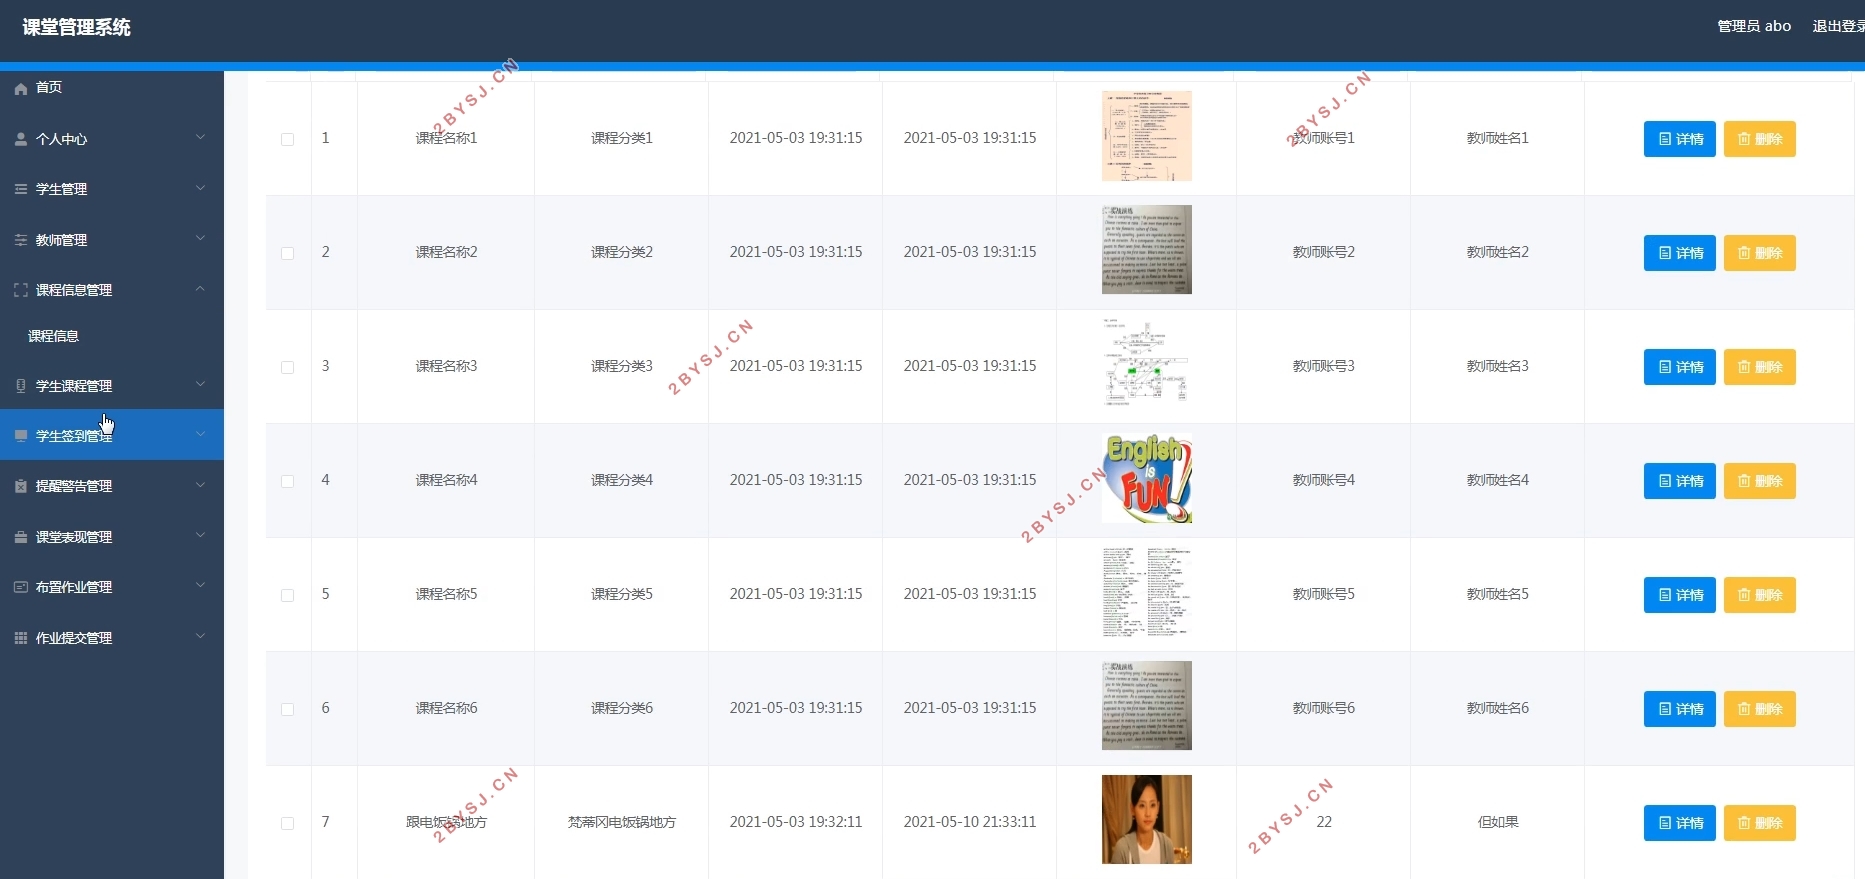Expand the 学生管理 chevron
This screenshot has height=879, width=1865.
coord(200,187)
